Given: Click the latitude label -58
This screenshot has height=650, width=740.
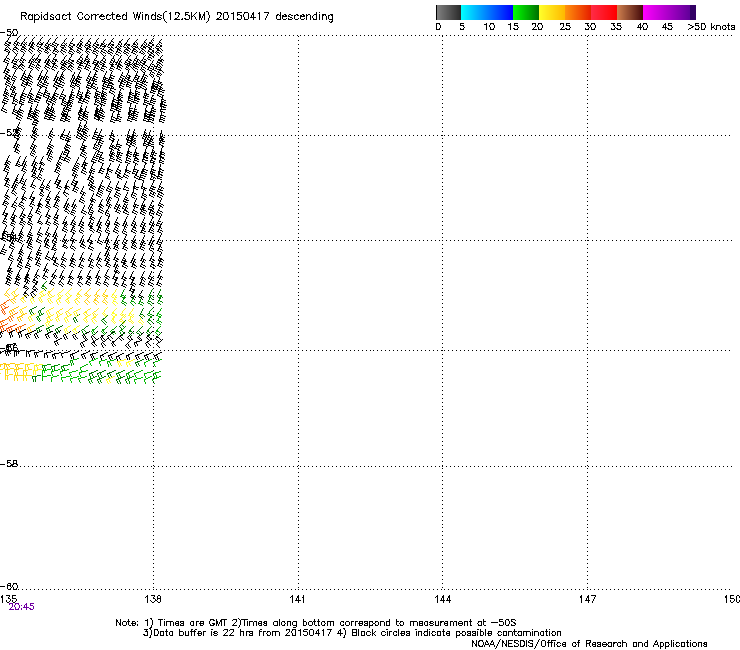Looking at the screenshot, I should [9, 464].
